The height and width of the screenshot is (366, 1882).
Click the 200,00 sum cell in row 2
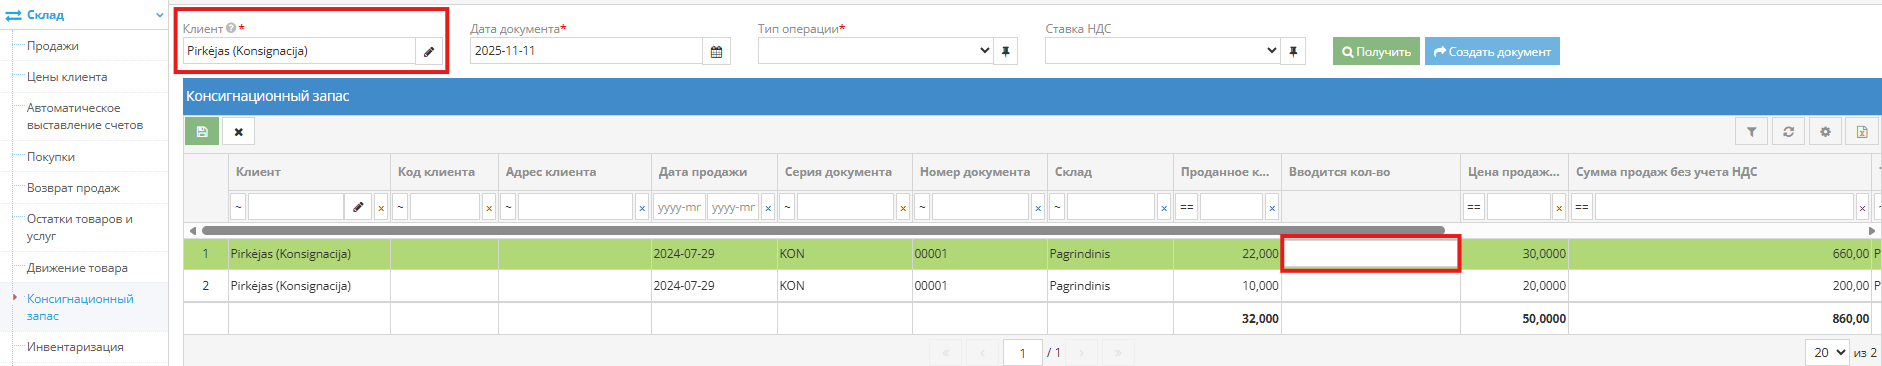pos(1719,286)
